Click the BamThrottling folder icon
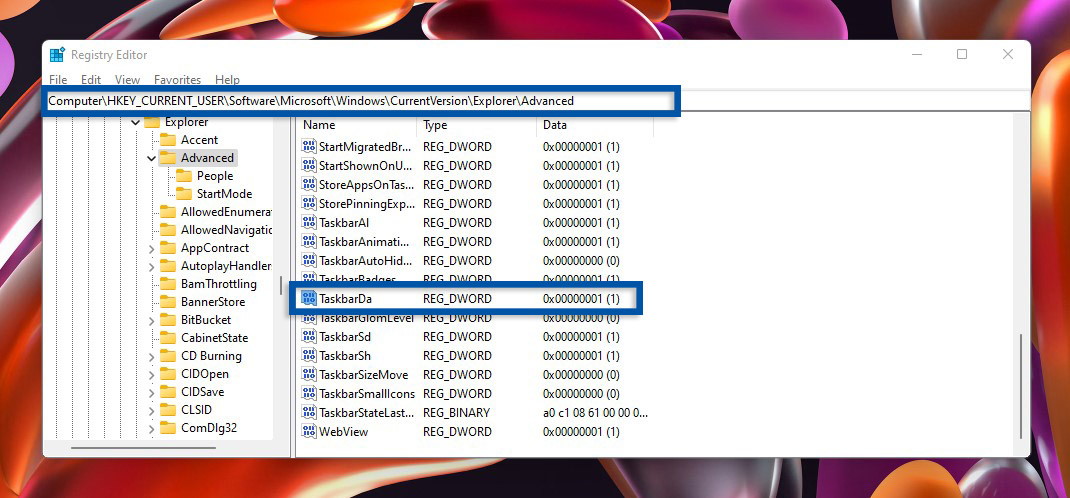This screenshot has width=1070, height=498. pos(168,284)
